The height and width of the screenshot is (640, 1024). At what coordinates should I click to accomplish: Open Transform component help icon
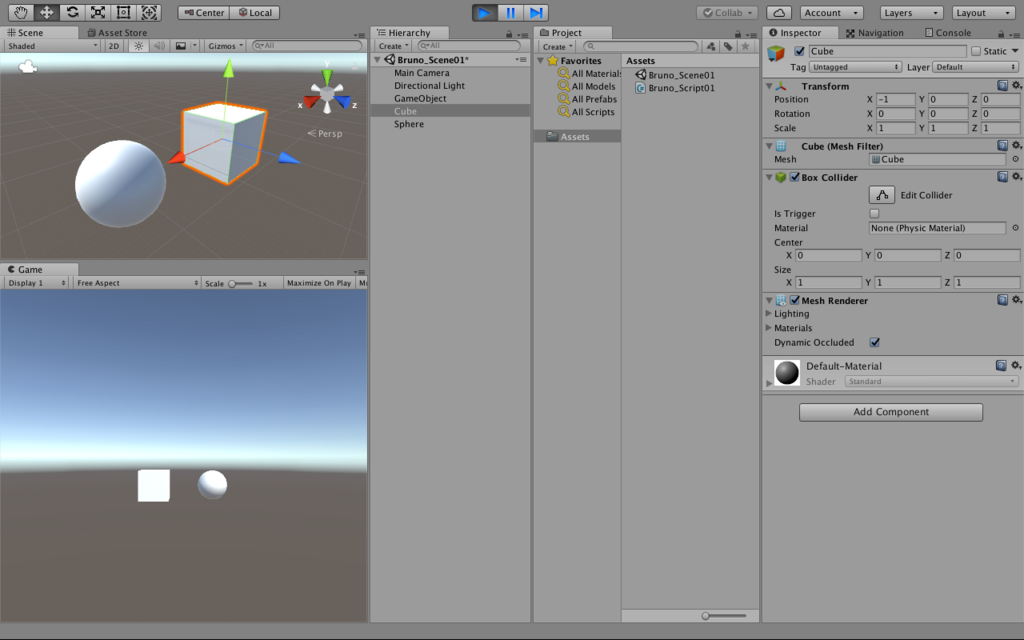(1002, 86)
